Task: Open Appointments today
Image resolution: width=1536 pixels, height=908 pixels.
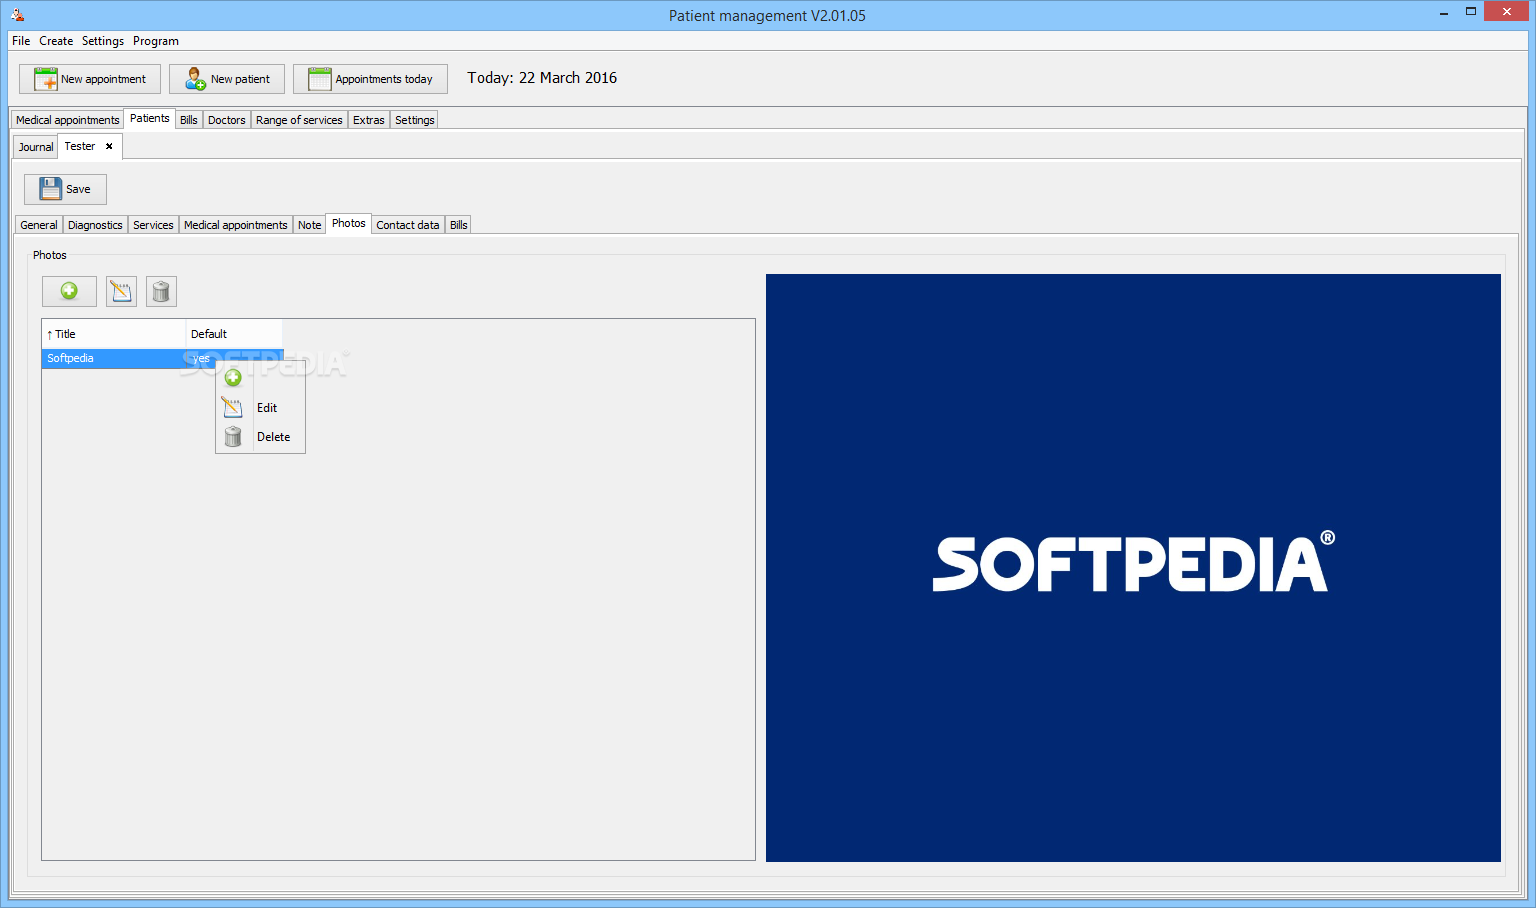Action: coord(370,79)
